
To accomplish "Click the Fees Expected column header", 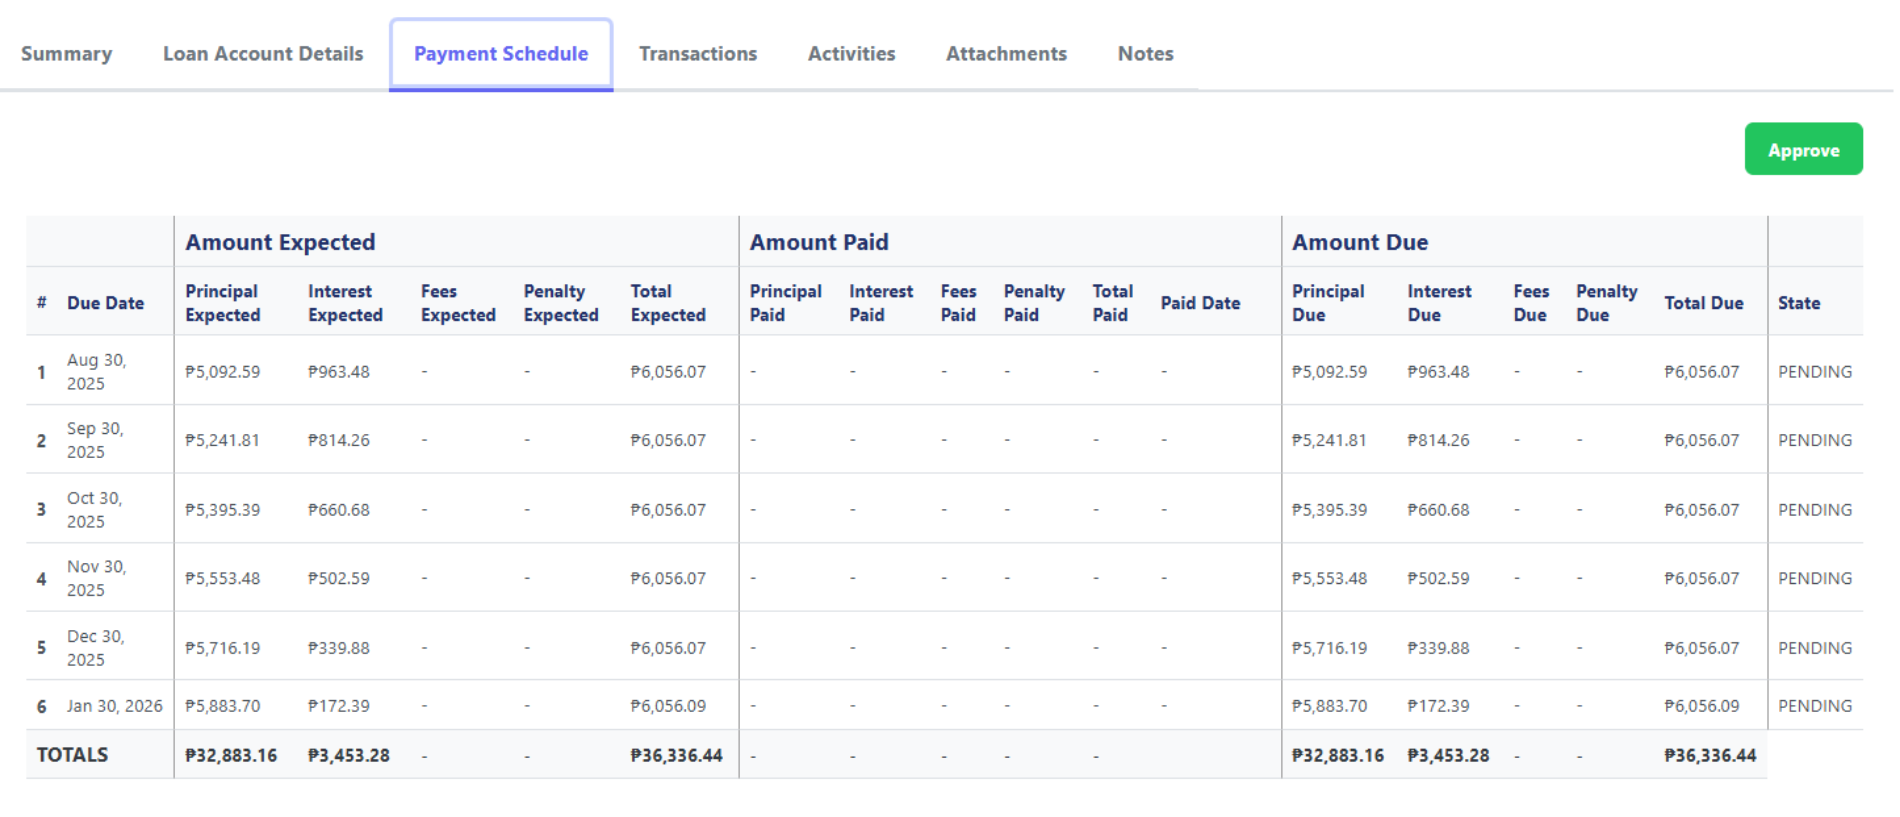I will [x=458, y=303].
